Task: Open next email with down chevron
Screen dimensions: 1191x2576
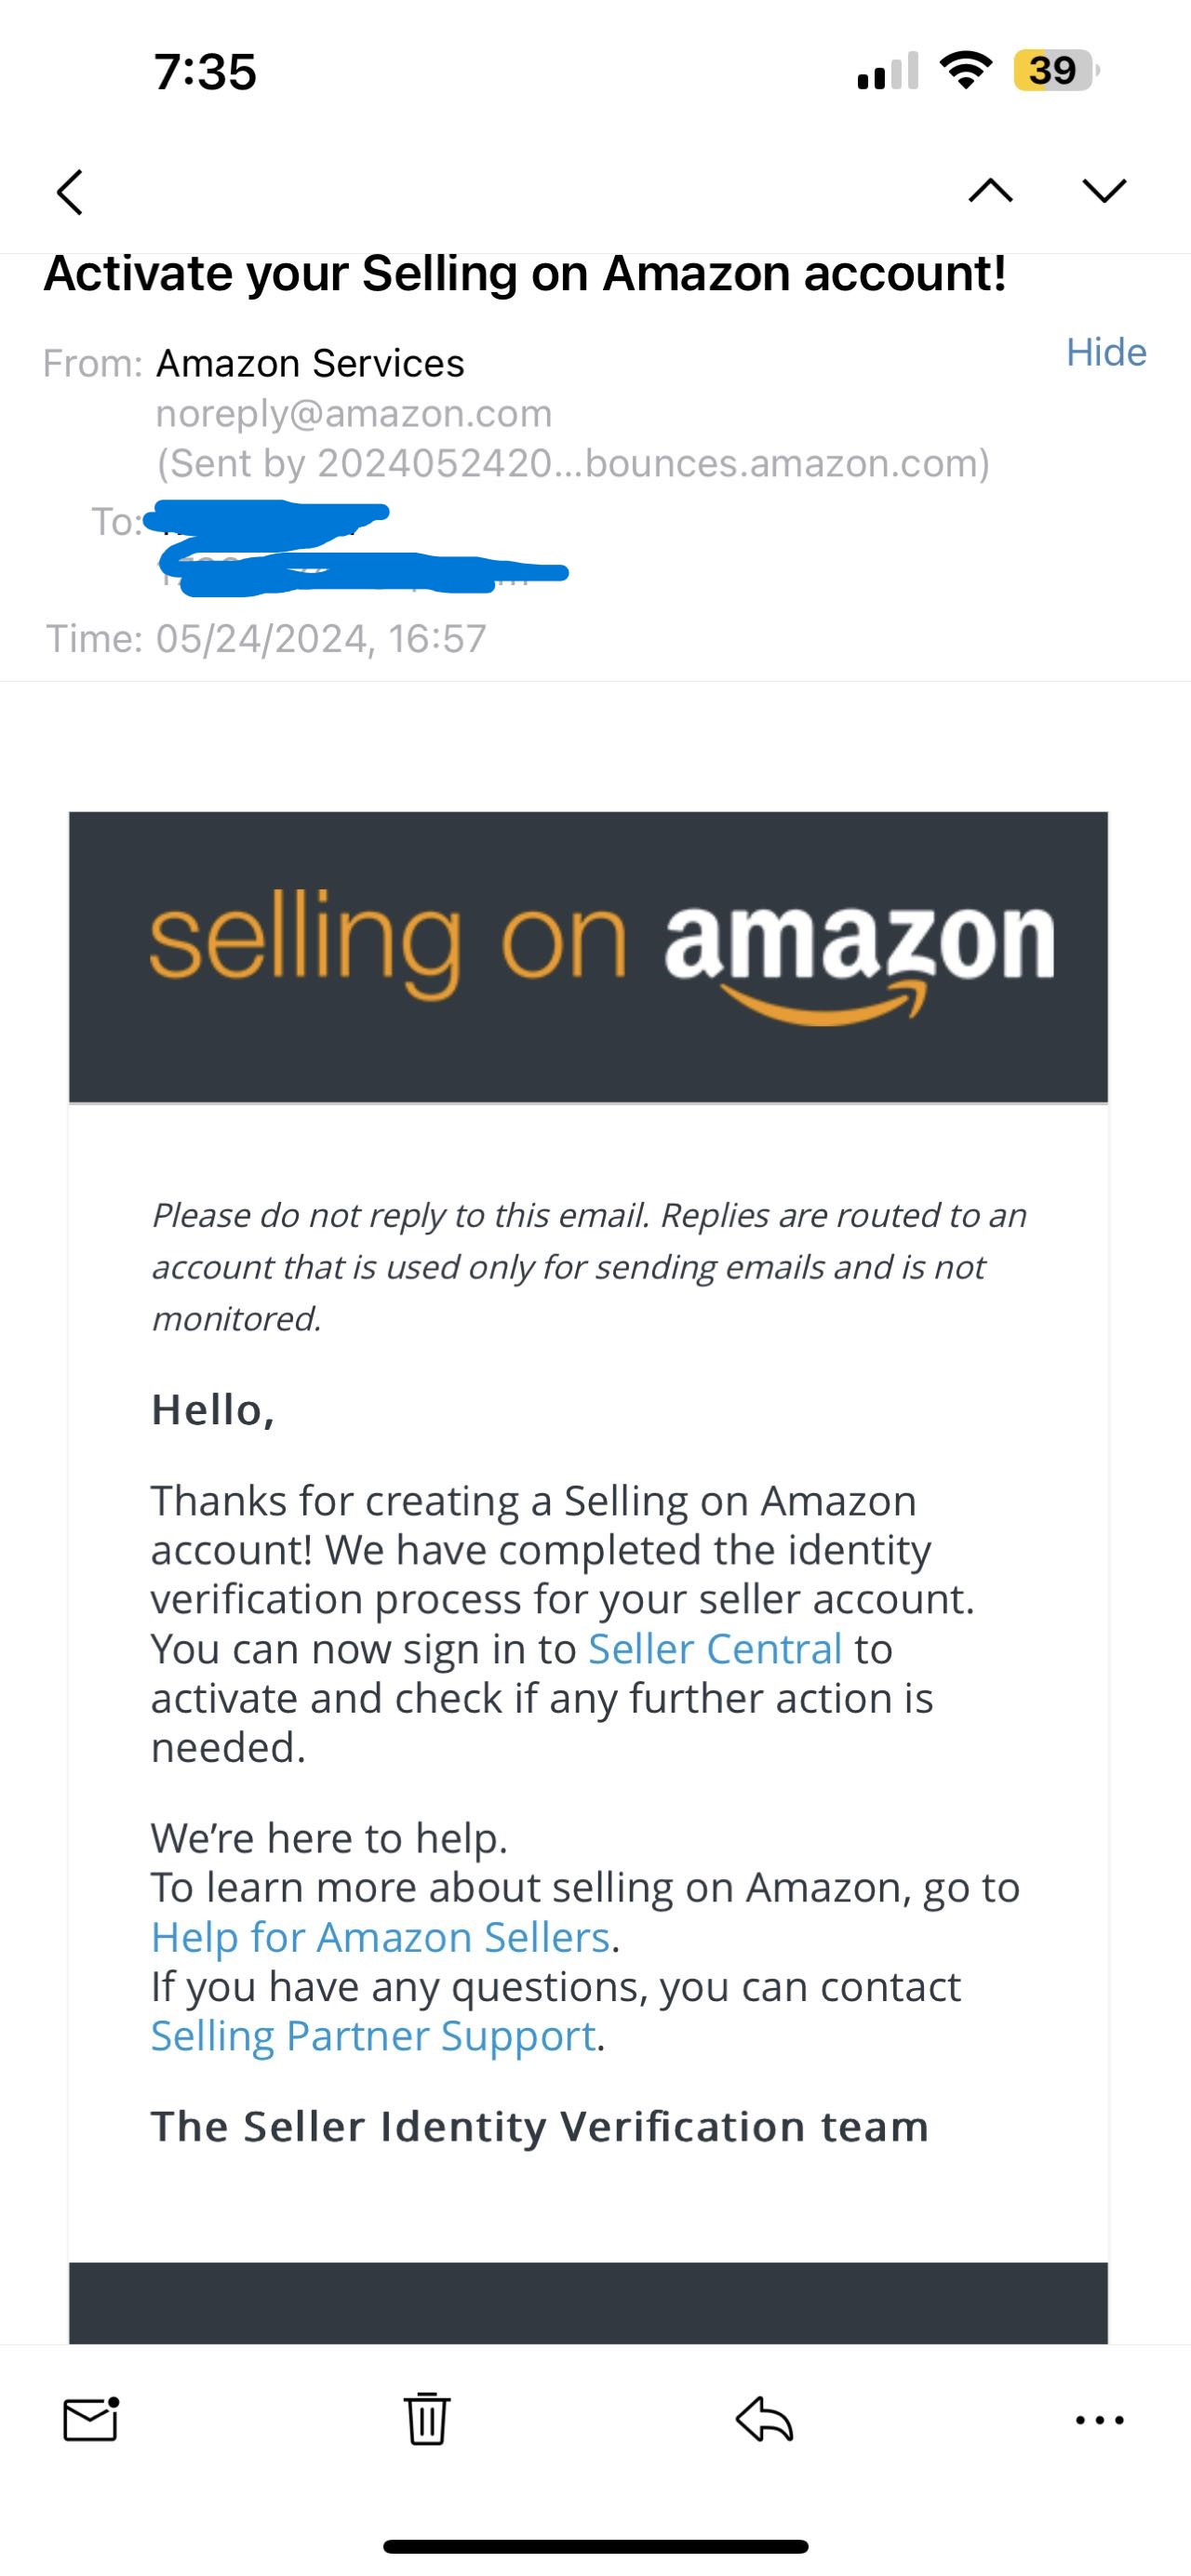Action: point(1104,190)
